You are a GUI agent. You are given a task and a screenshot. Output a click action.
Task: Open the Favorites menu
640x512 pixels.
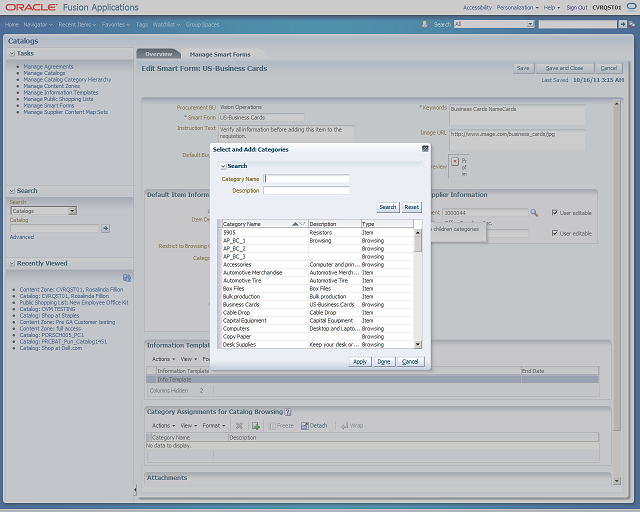tap(116, 25)
